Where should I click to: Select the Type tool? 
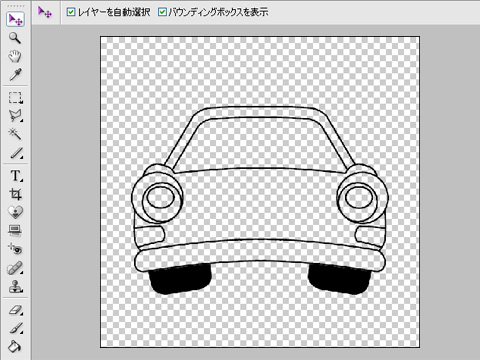(x=15, y=175)
